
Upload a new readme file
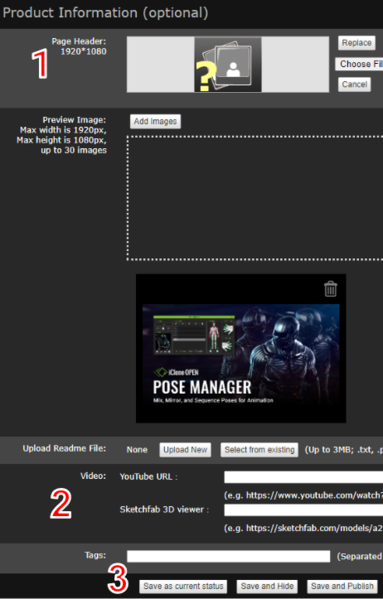tap(185, 450)
